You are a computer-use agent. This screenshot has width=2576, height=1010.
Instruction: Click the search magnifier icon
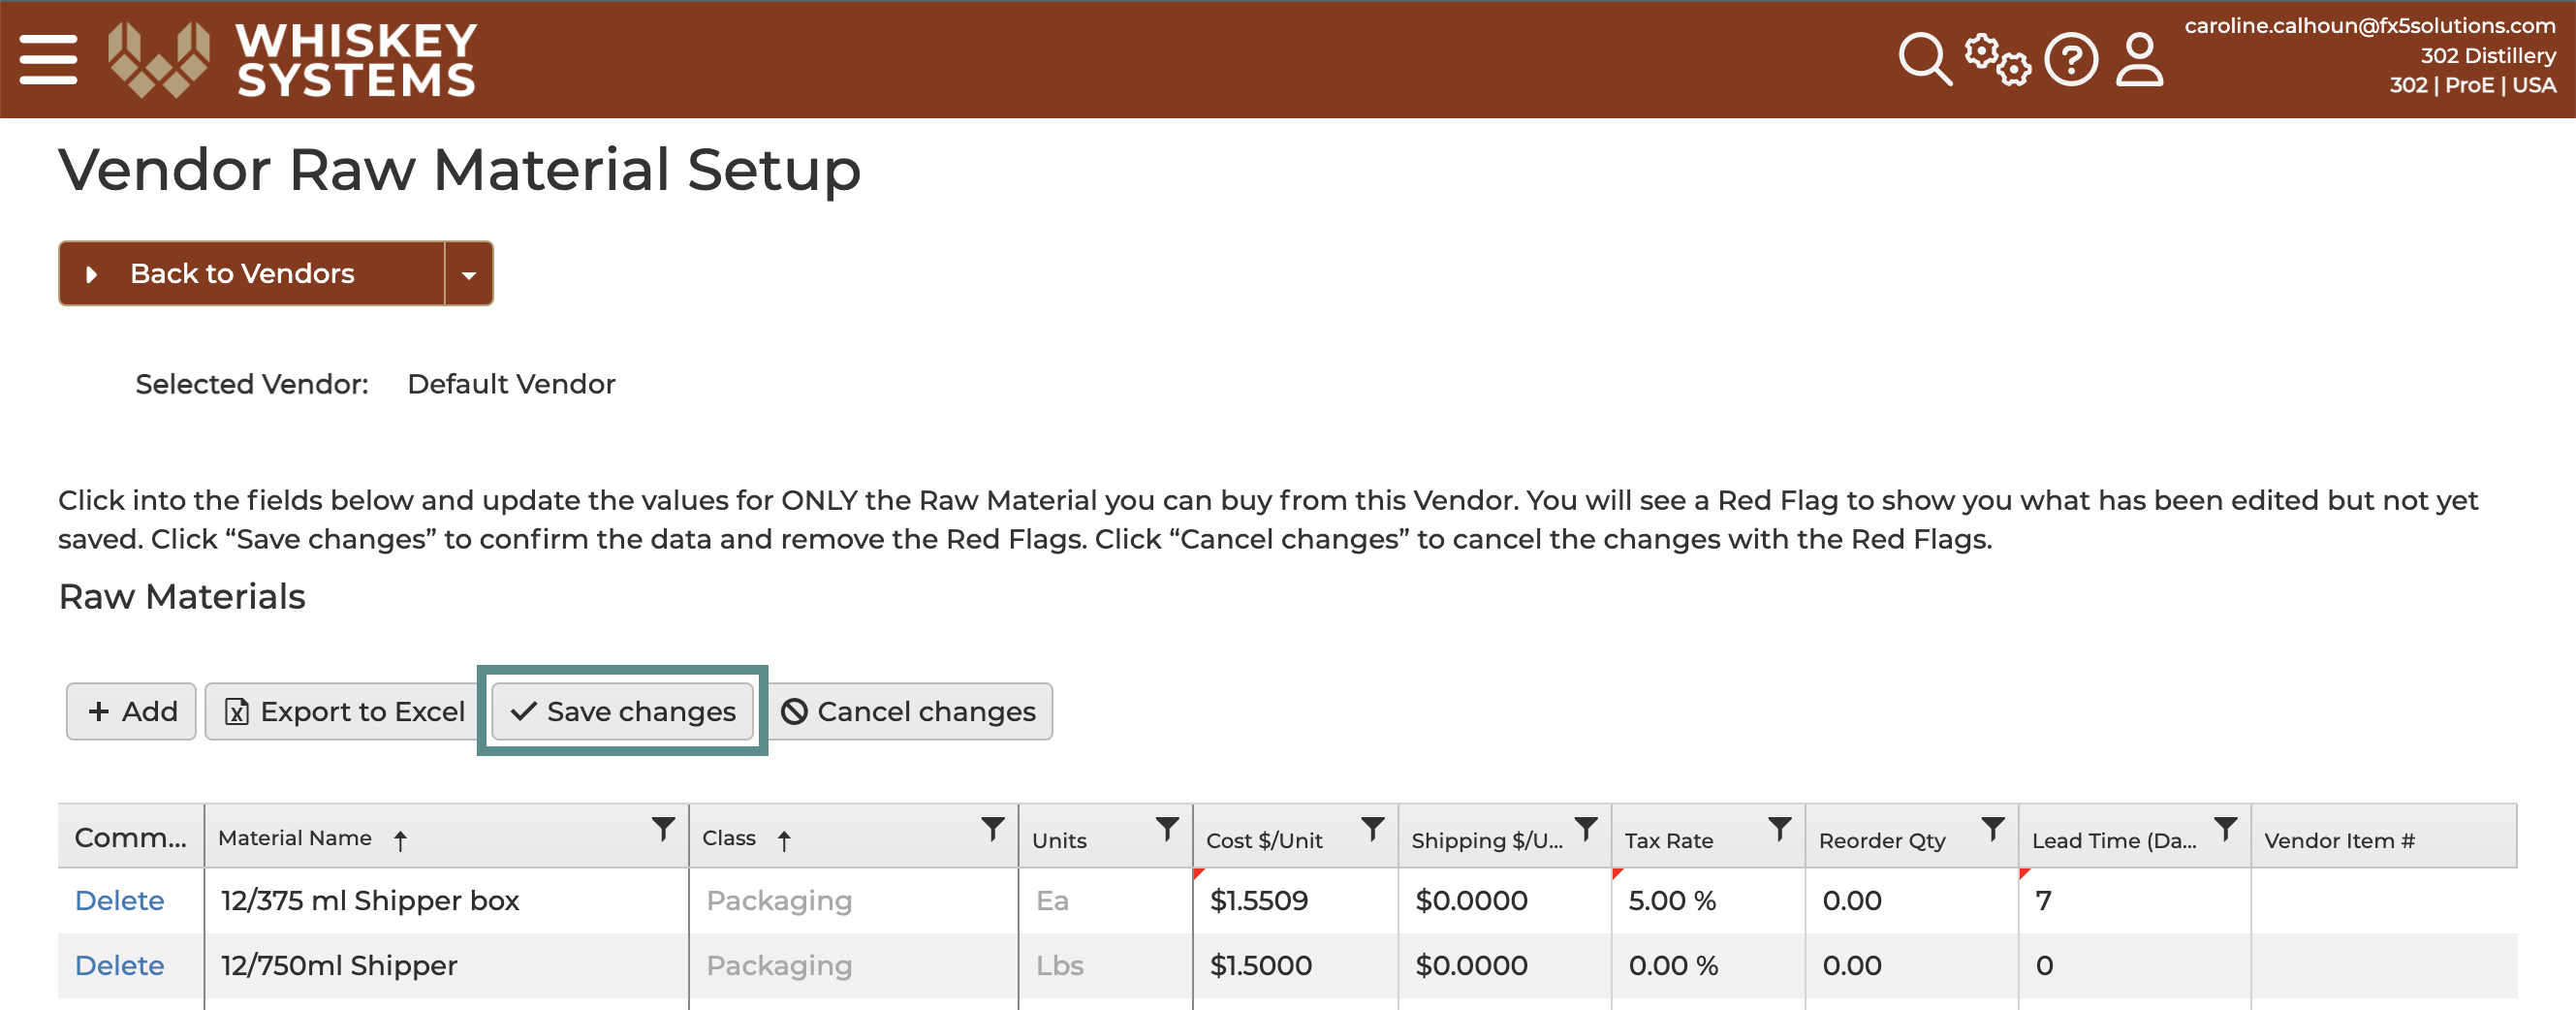(1924, 59)
